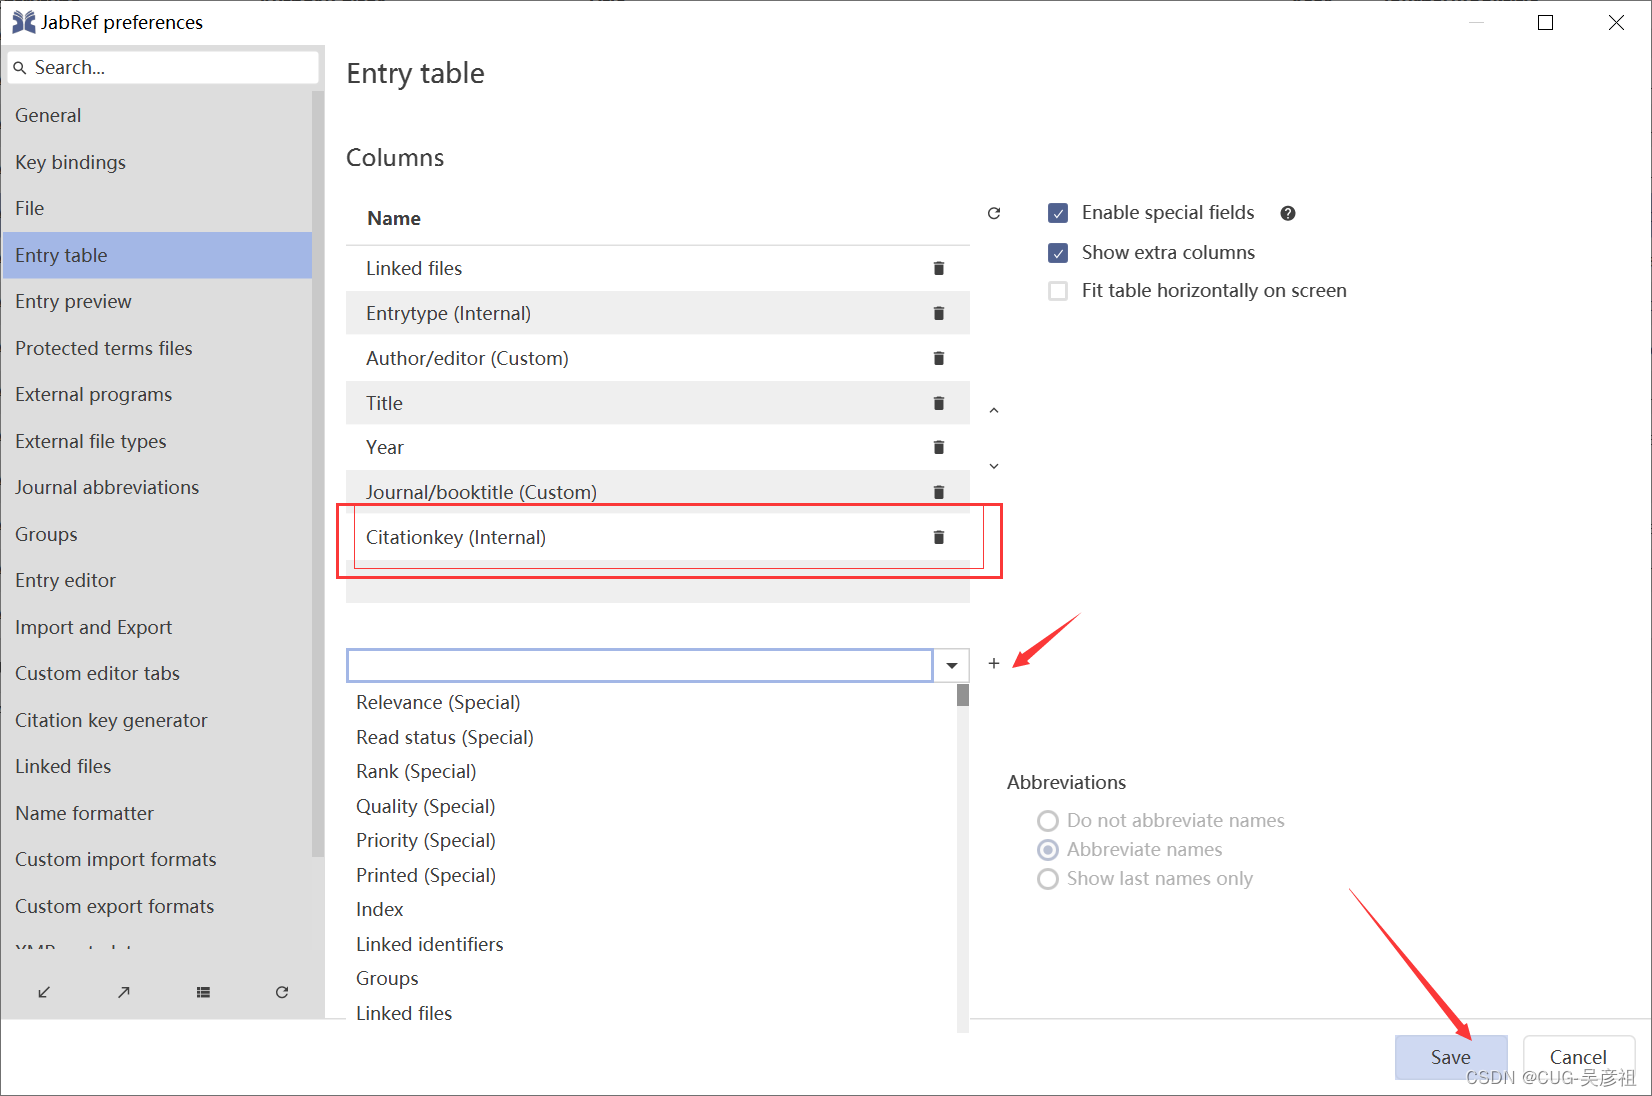Delete the Title column
The image size is (1652, 1096).
938,403
